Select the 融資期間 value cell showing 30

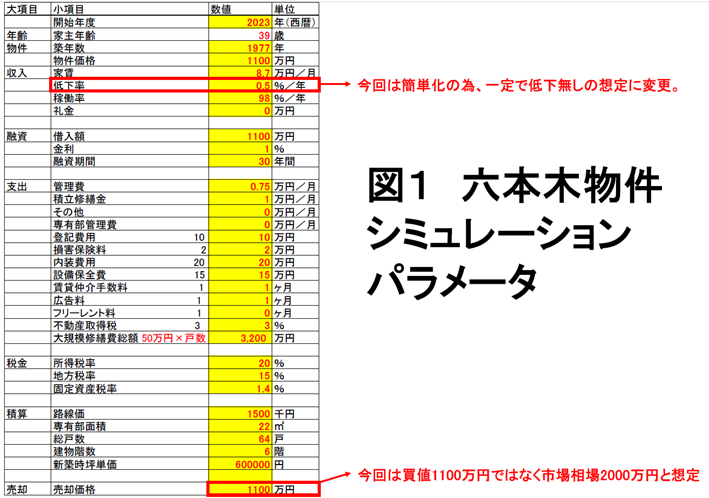pos(240,161)
